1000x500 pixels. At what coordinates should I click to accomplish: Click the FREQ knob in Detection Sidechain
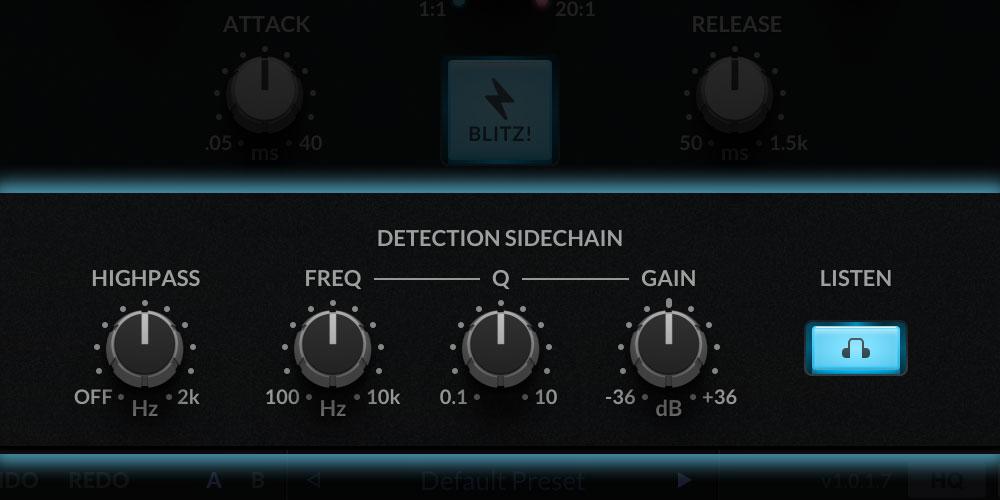pos(332,347)
